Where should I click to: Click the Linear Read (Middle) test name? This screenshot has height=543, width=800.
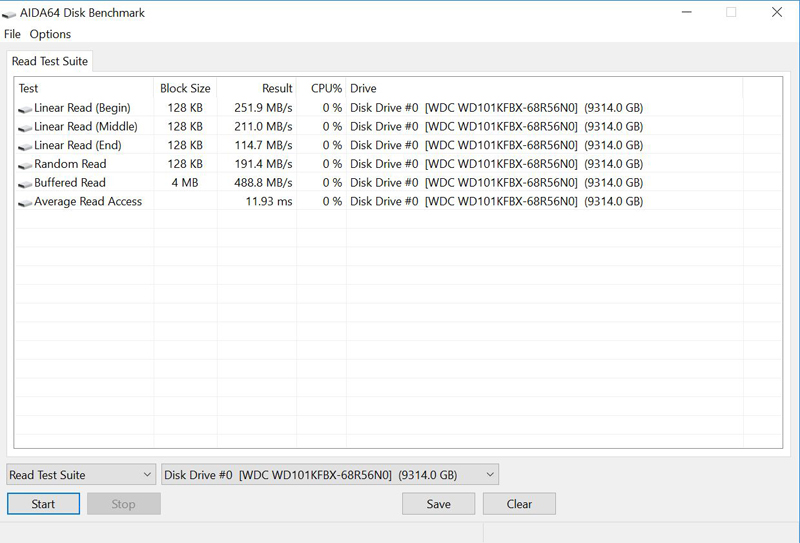tap(86, 127)
